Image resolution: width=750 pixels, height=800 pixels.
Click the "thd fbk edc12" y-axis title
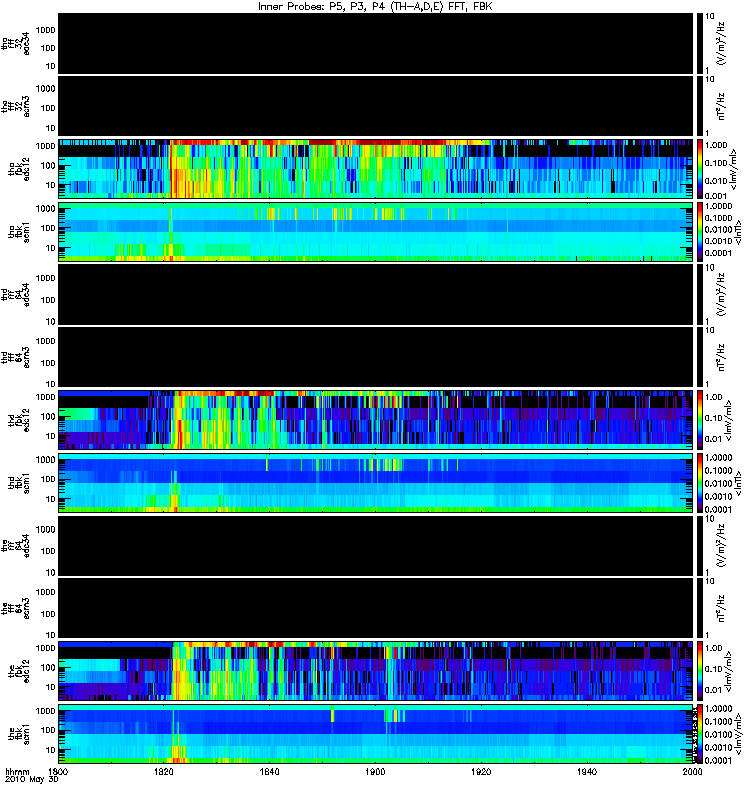(19, 420)
